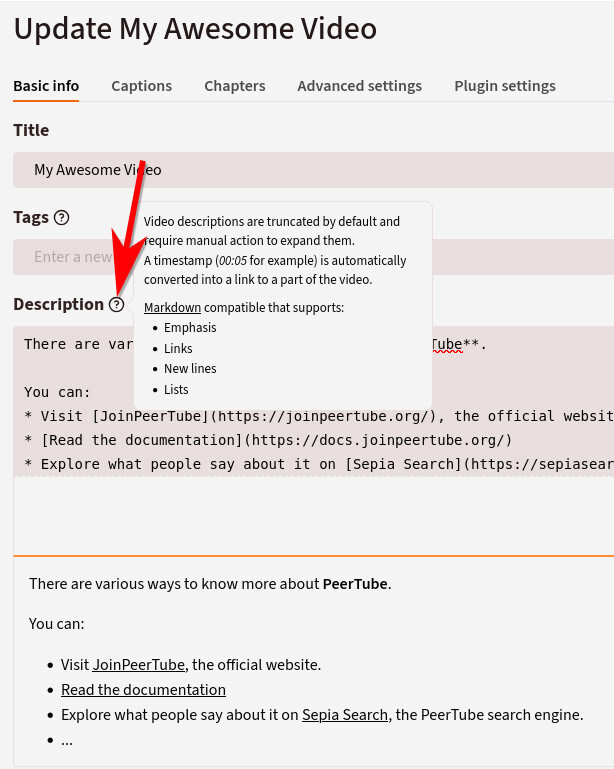Go to the Plugin settings tab
This screenshot has width=614, height=769.
click(x=505, y=86)
